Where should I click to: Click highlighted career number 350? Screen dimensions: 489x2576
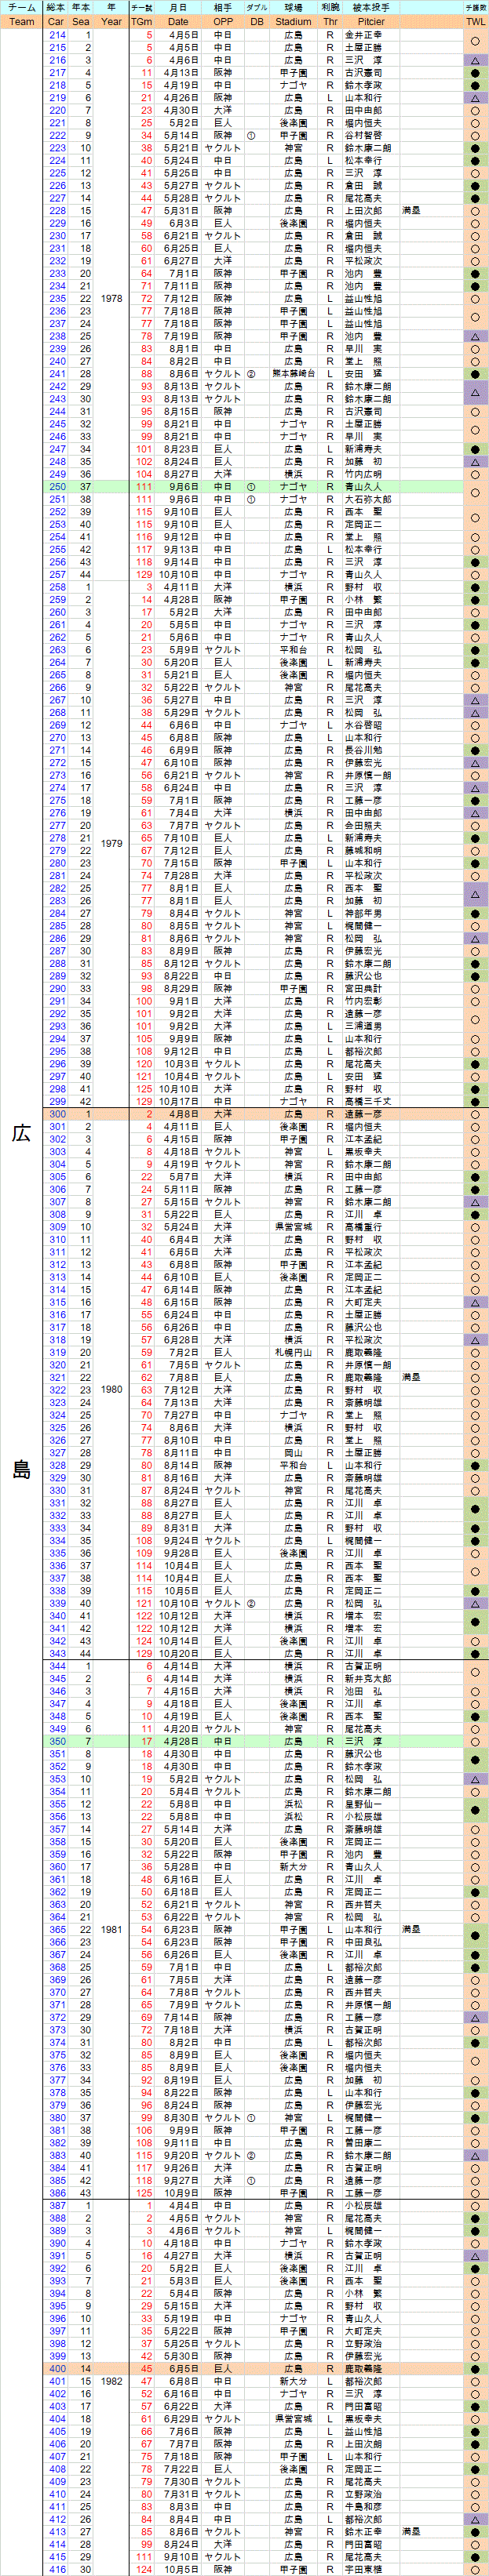pyautogui.click(x=57, y=1741)
